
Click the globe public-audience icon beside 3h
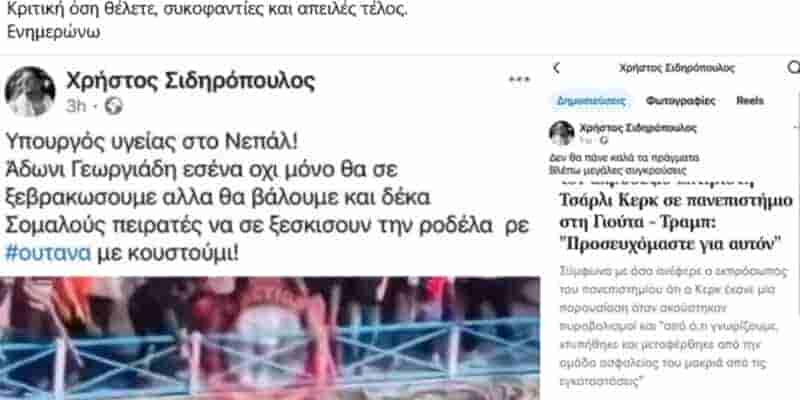click(114, 106)
